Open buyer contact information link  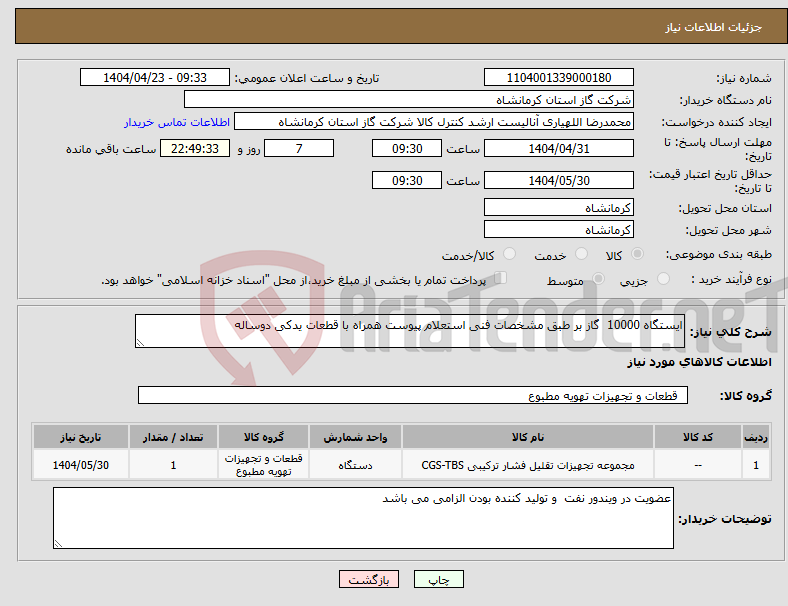click(177, 122)
